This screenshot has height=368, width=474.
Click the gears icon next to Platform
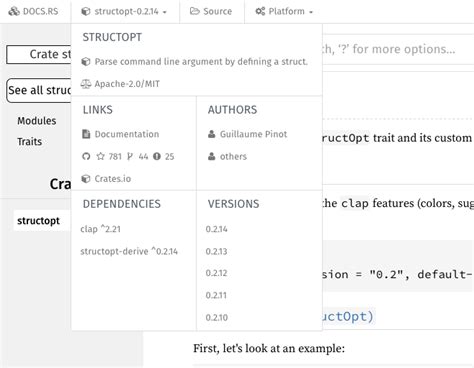point(260,11)
